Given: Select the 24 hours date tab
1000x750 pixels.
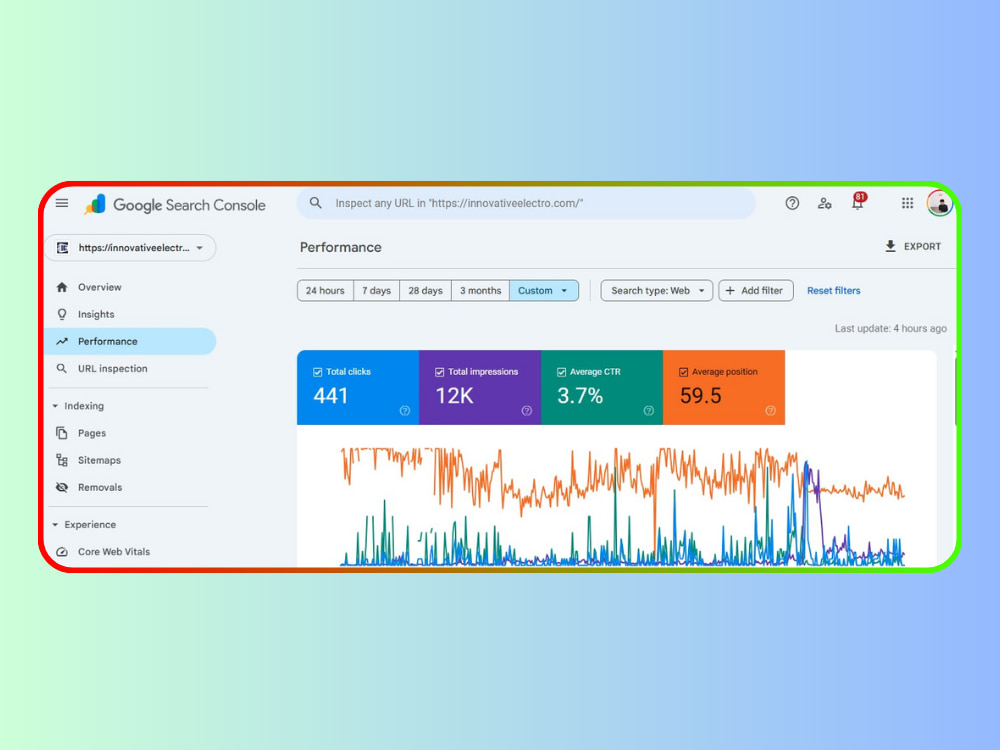Looking at the screenshot, I should [325, 291].
